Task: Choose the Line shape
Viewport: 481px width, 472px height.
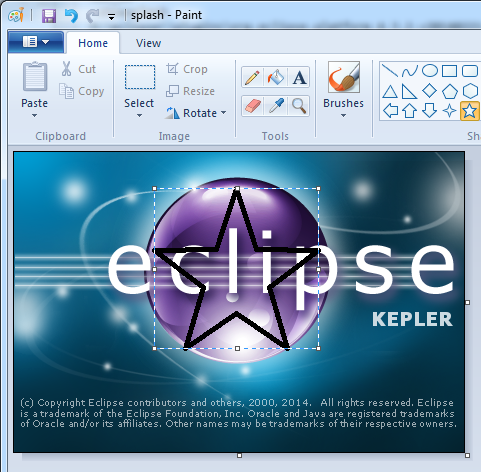Action: tap(389, 71)
